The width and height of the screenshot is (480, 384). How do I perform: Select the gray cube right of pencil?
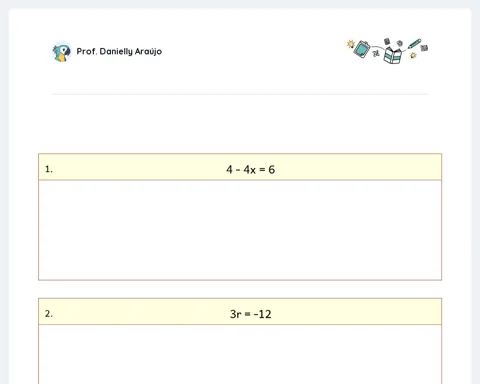(x=424, y=48)
